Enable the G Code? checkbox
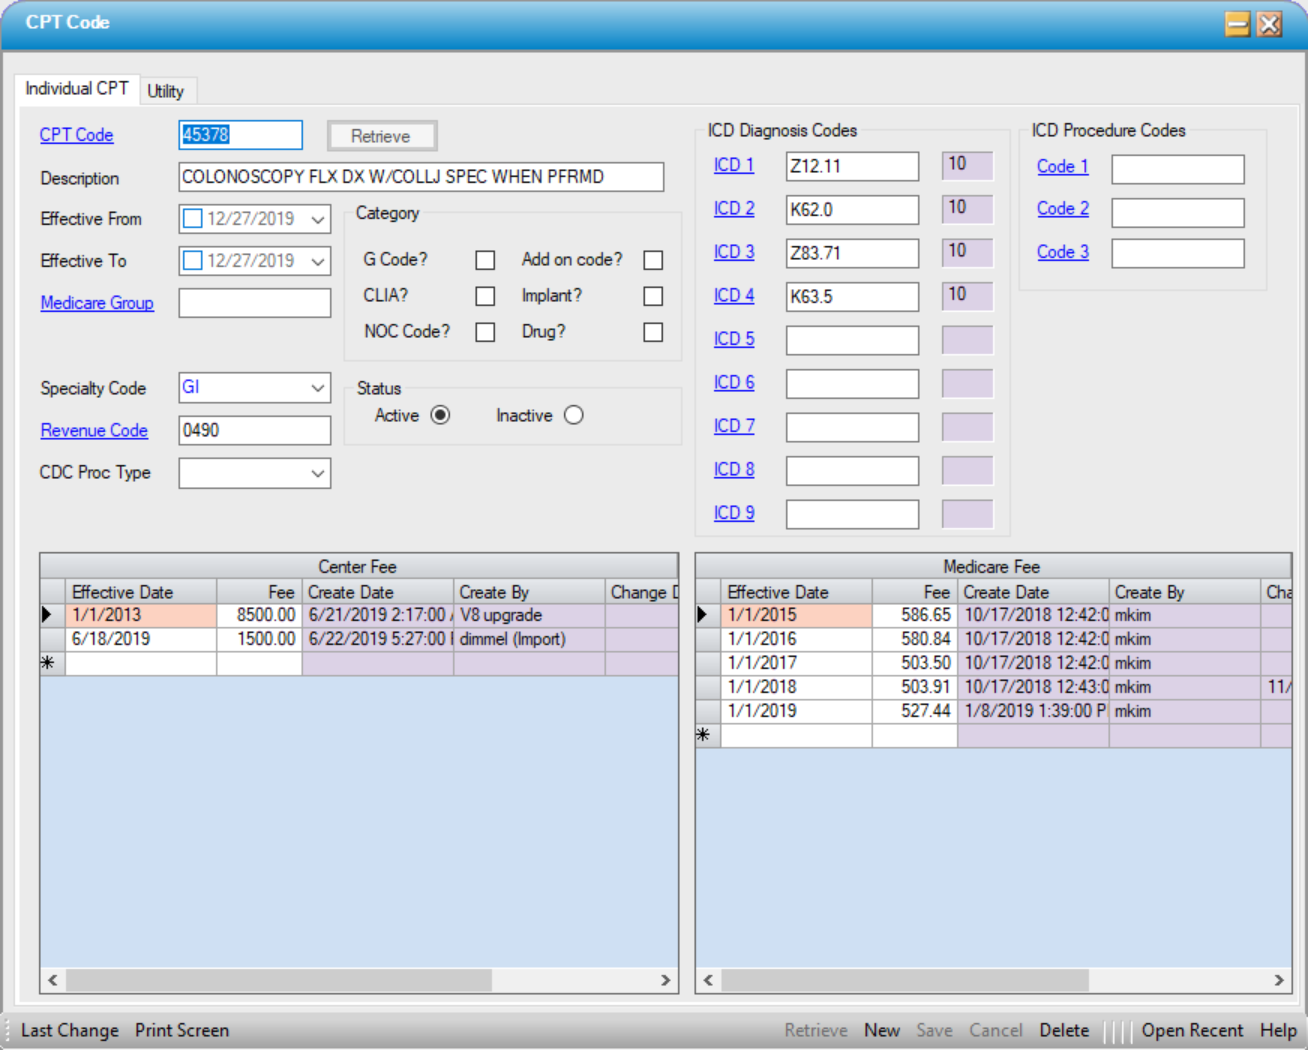Viewport: 1308px width, 1050px height. pos(485,260)
